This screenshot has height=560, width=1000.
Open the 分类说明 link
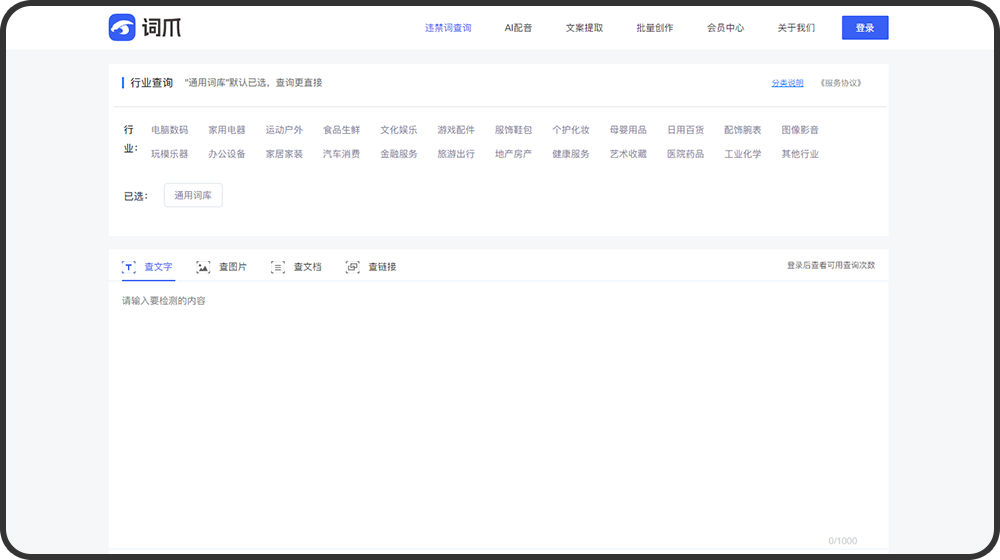pyautogui.click(x=787, y=83)
